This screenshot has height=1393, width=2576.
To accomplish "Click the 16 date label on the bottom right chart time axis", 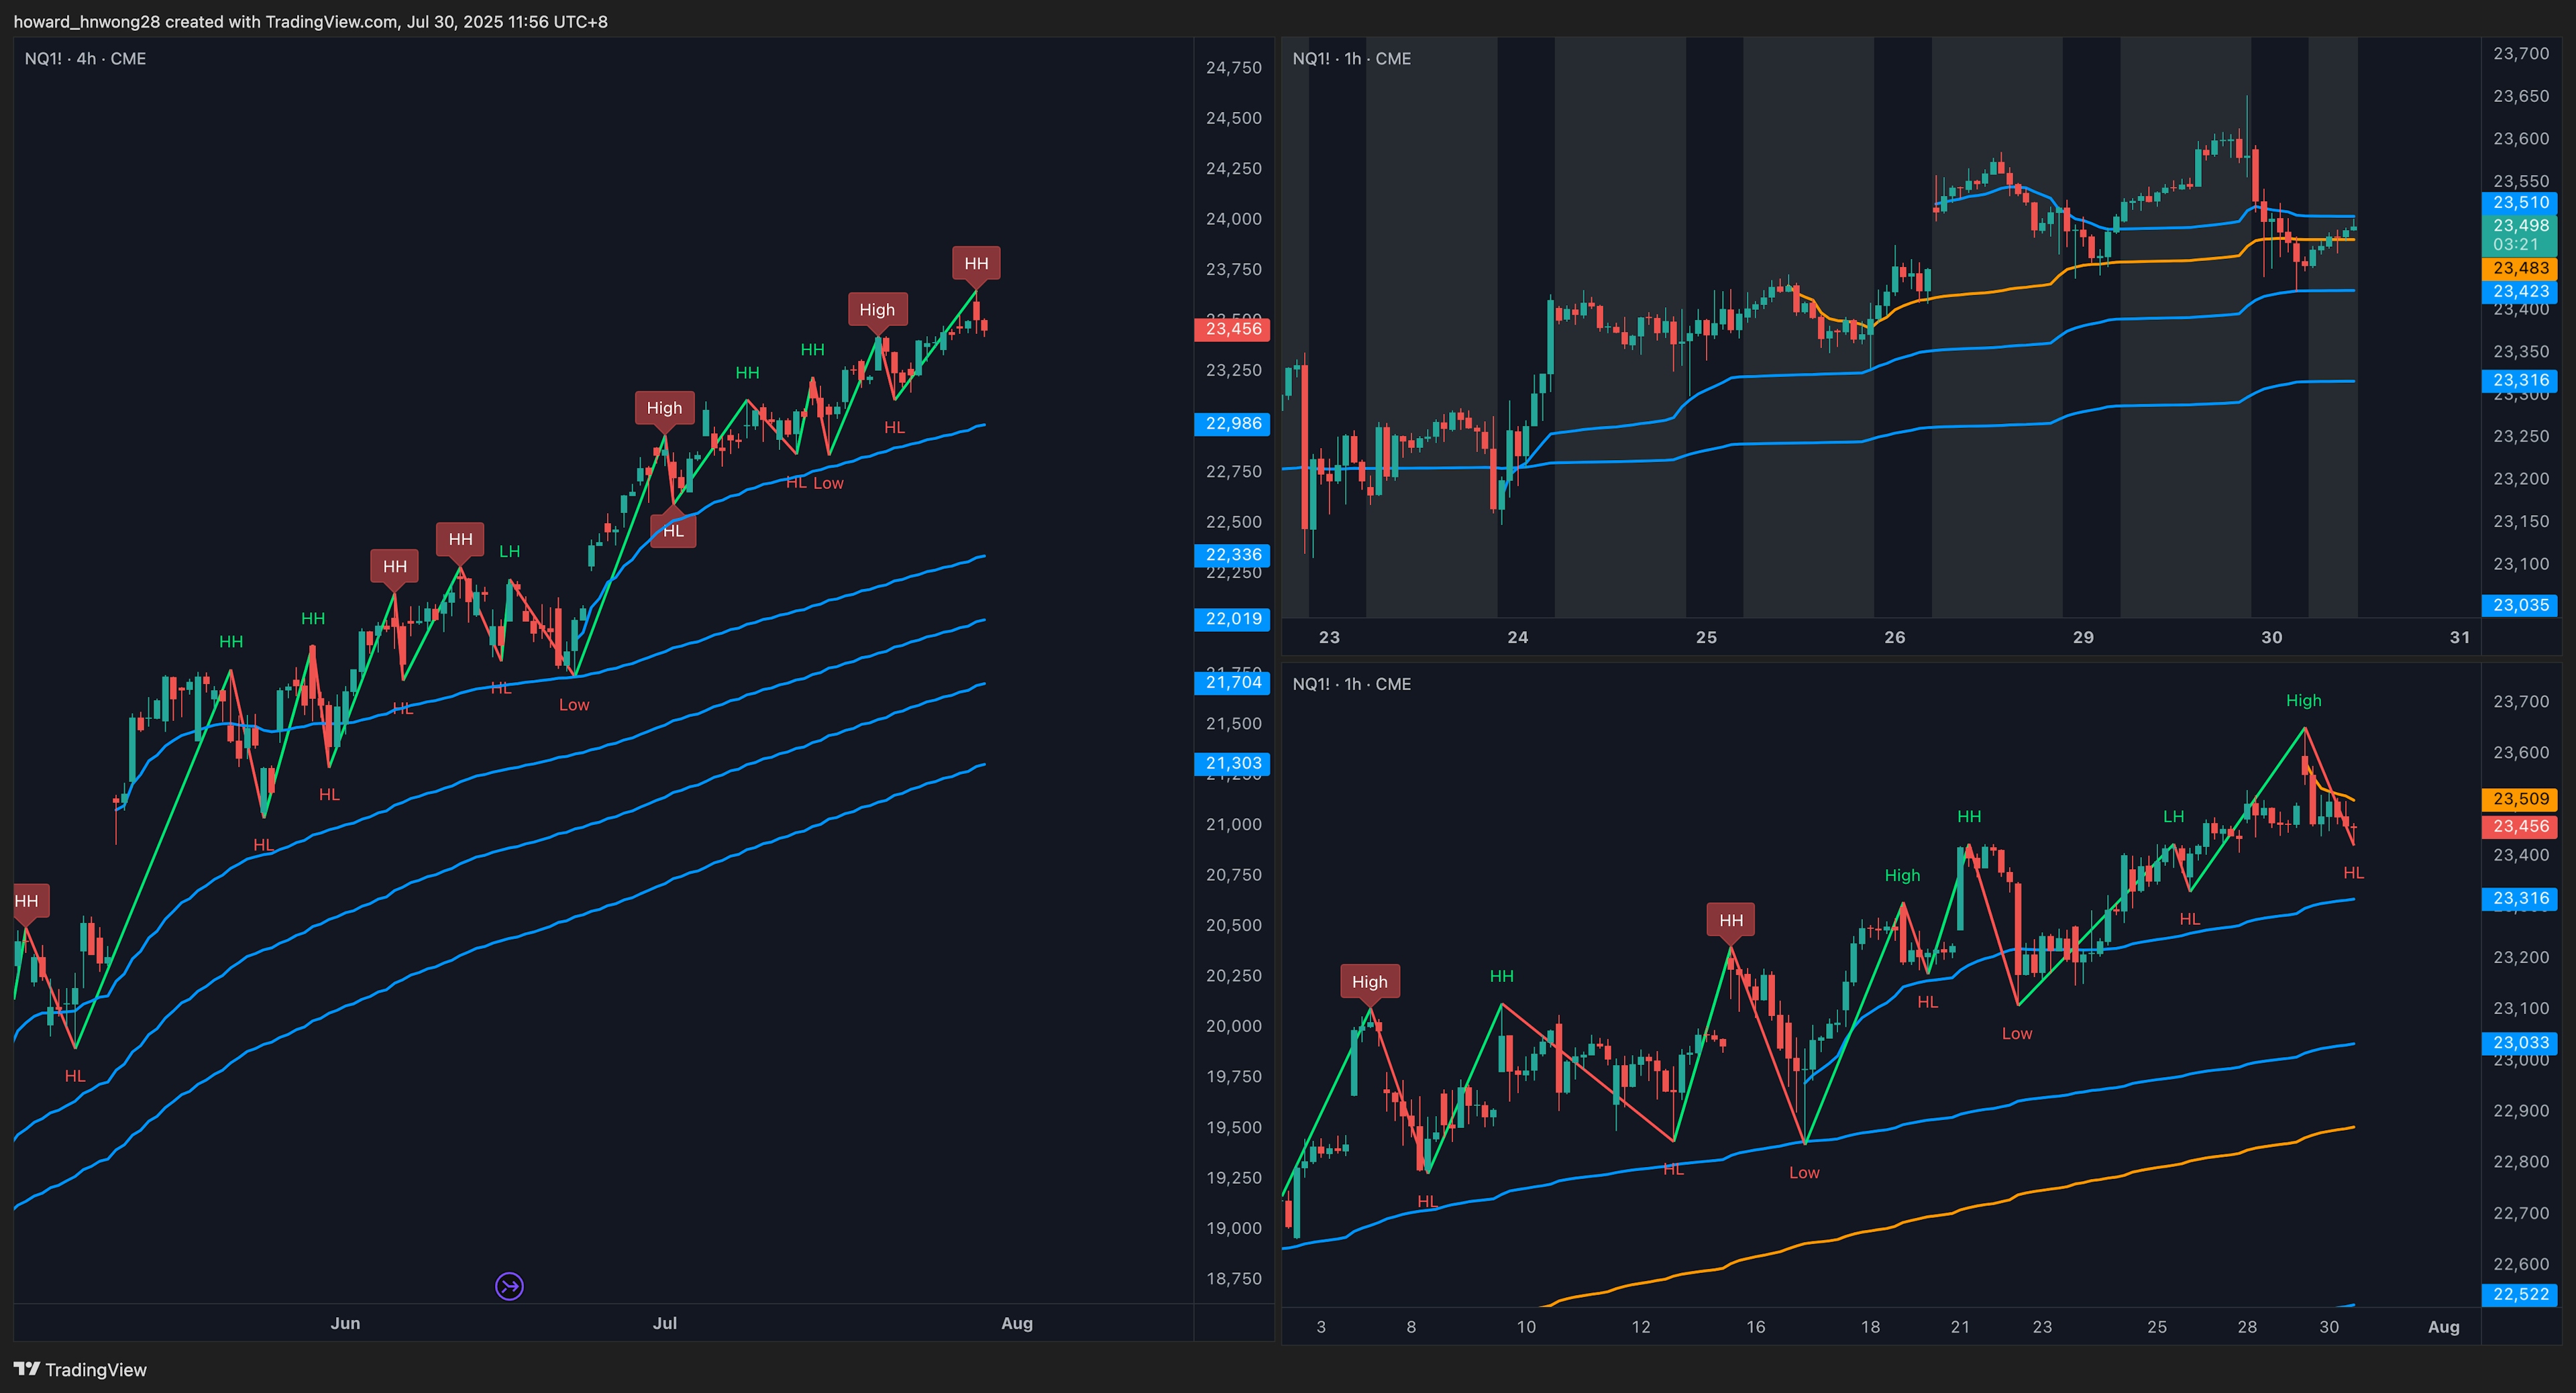I will 1755,1327.
